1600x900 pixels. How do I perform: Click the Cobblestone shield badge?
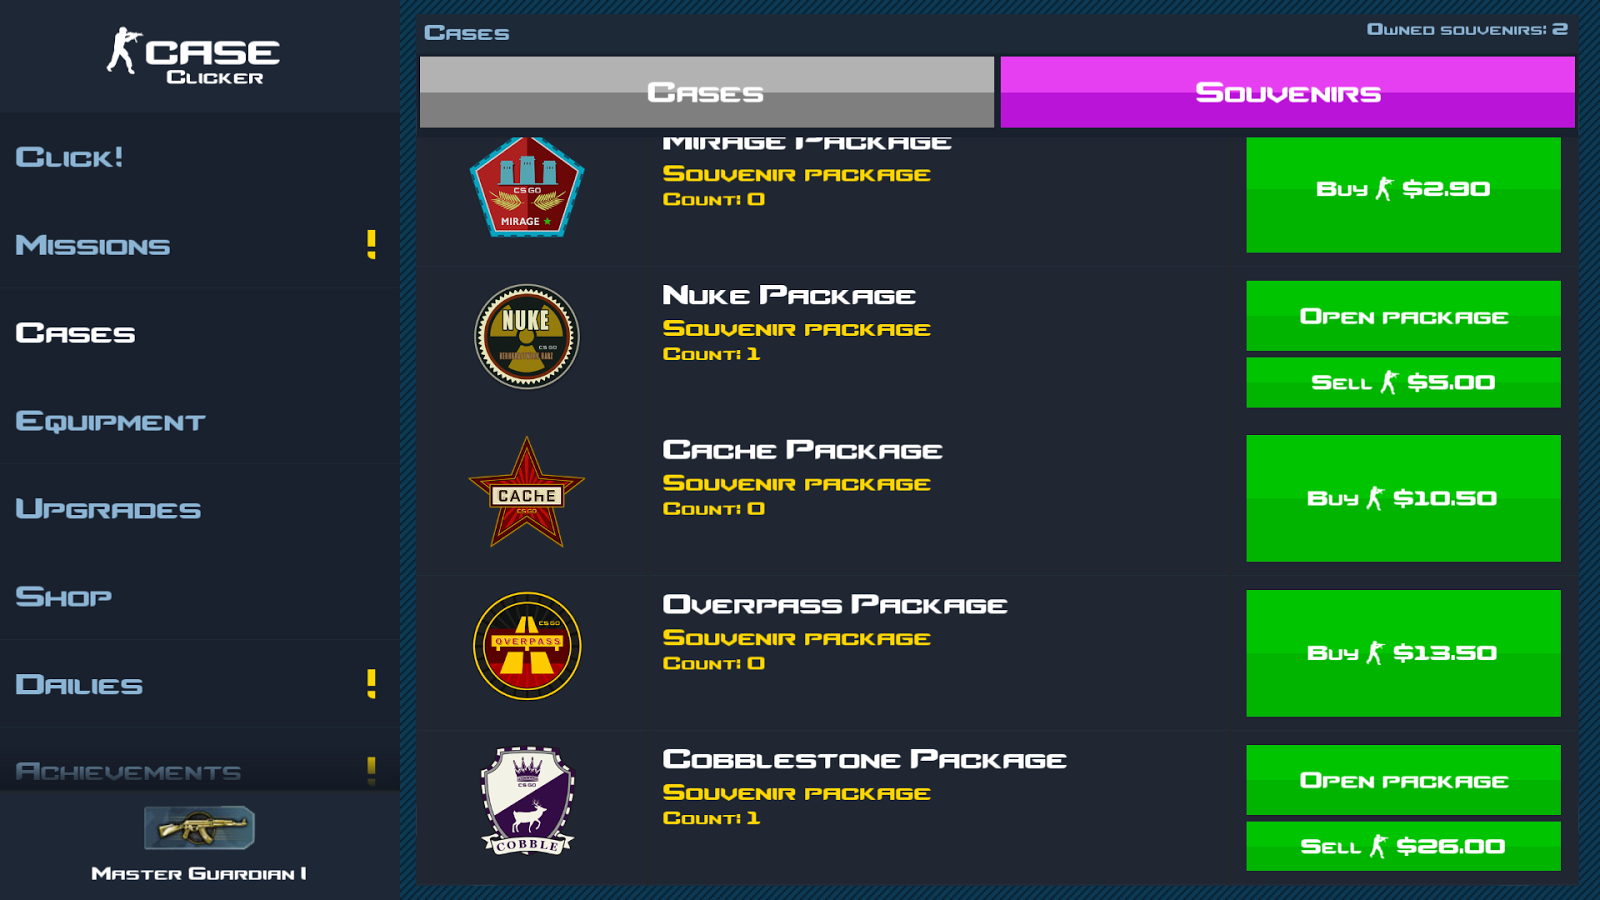527,800
